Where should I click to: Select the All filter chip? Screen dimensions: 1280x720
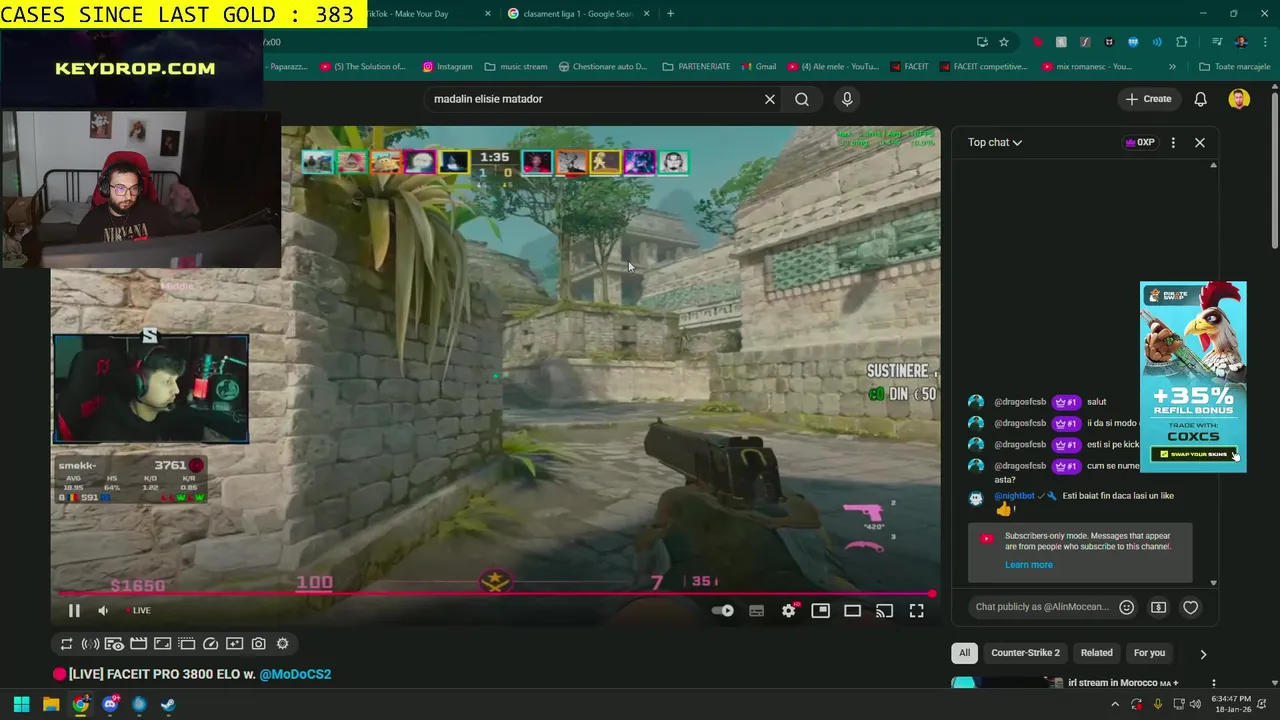(964, 653)
